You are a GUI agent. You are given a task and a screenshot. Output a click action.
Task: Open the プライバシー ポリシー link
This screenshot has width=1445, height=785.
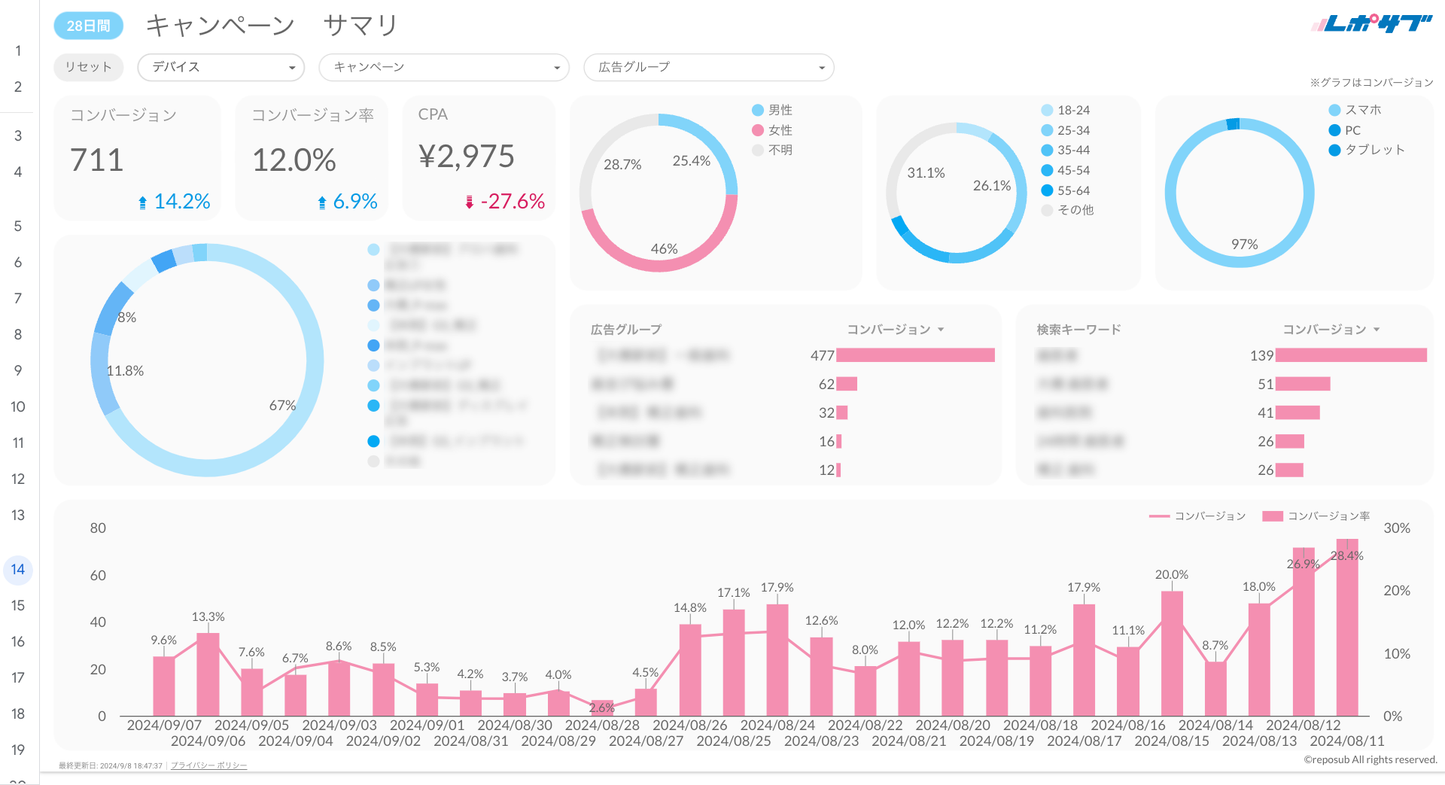pyautogui.click(x=209, y=765)
